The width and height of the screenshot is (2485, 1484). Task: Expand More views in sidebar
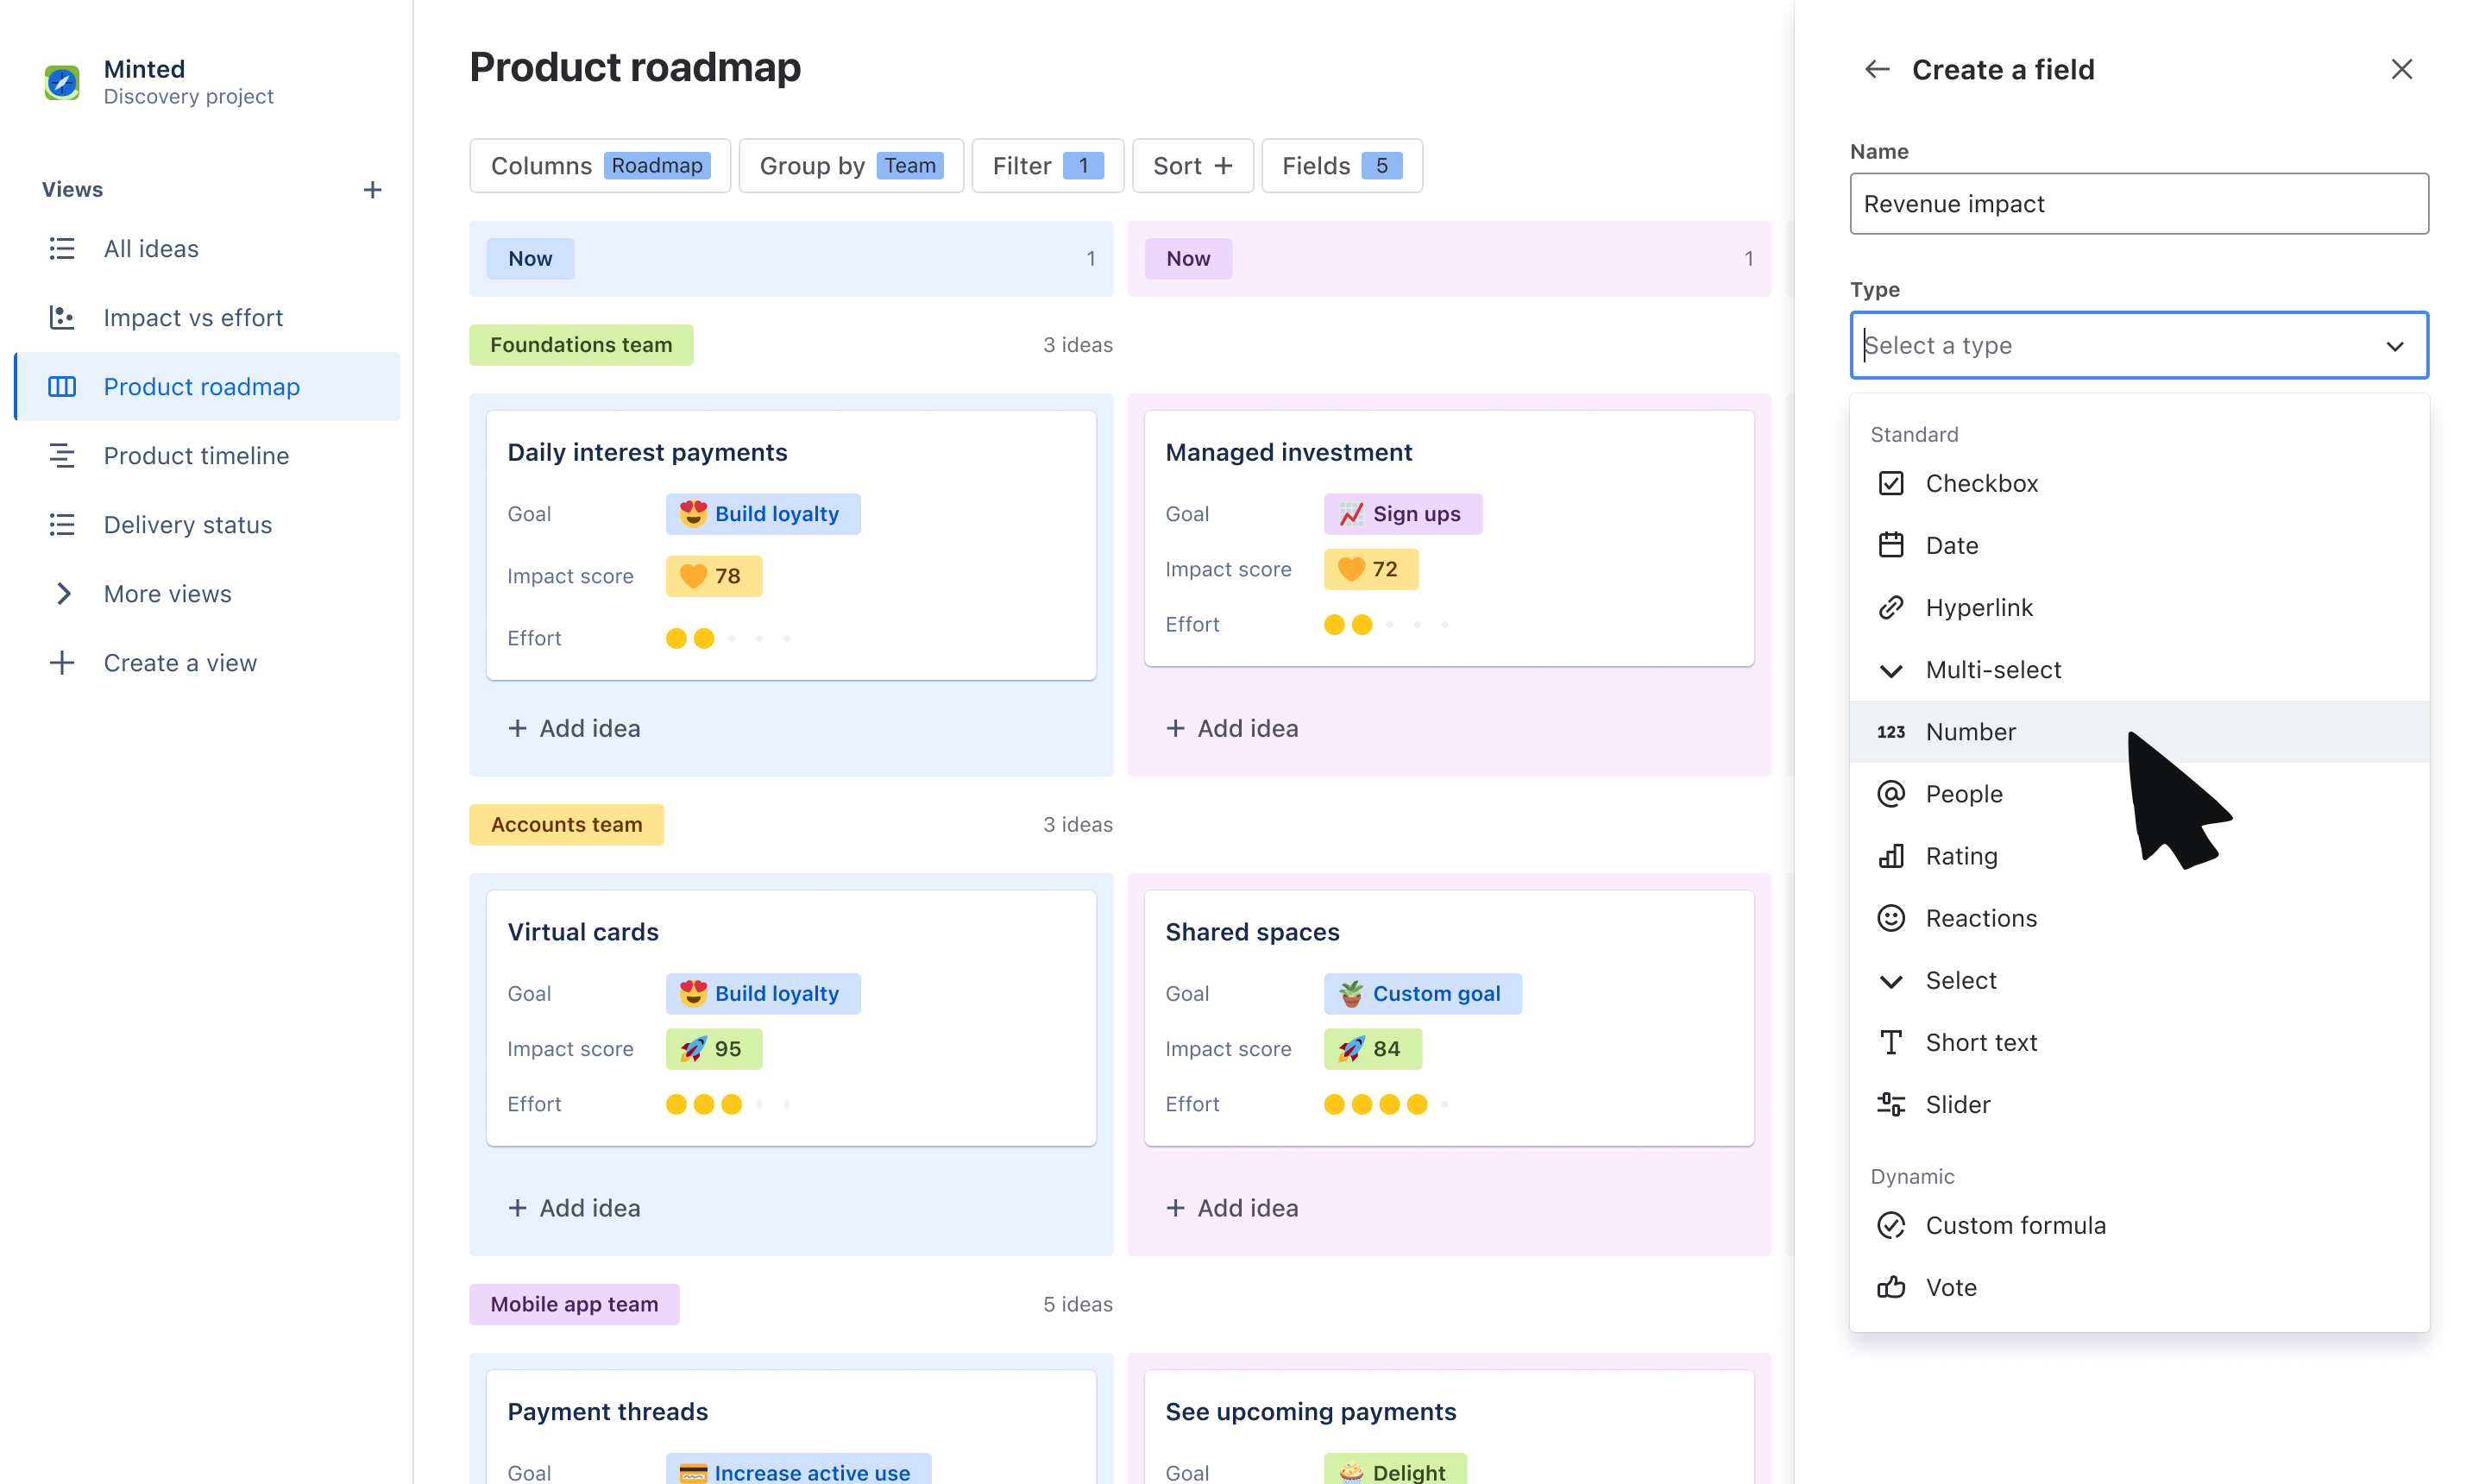click(166, 594)
